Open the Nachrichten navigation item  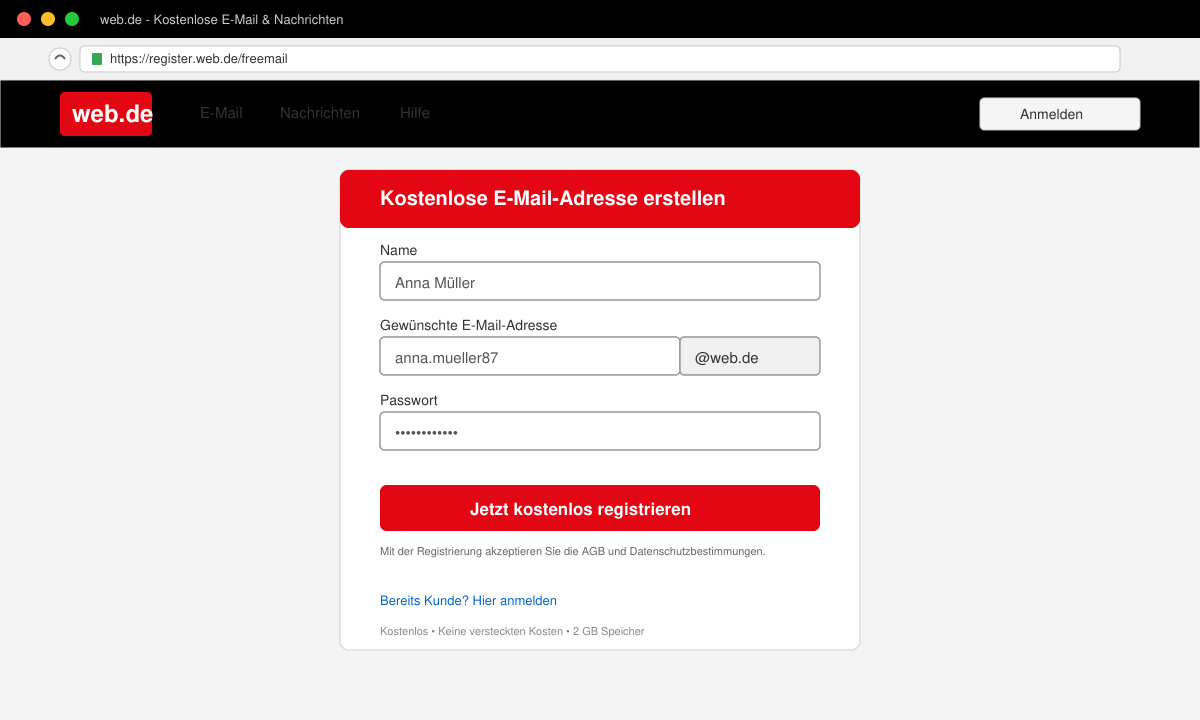(320, 113)
